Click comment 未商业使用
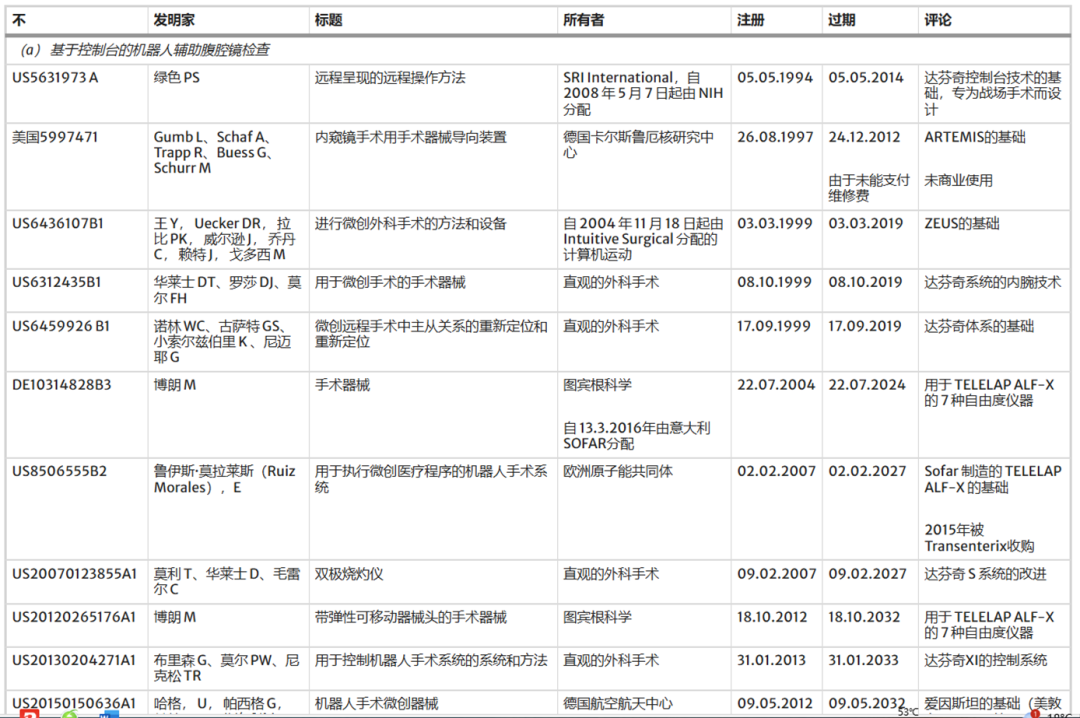The height and width of the screenshot is (718, 1080). (958, 181)
